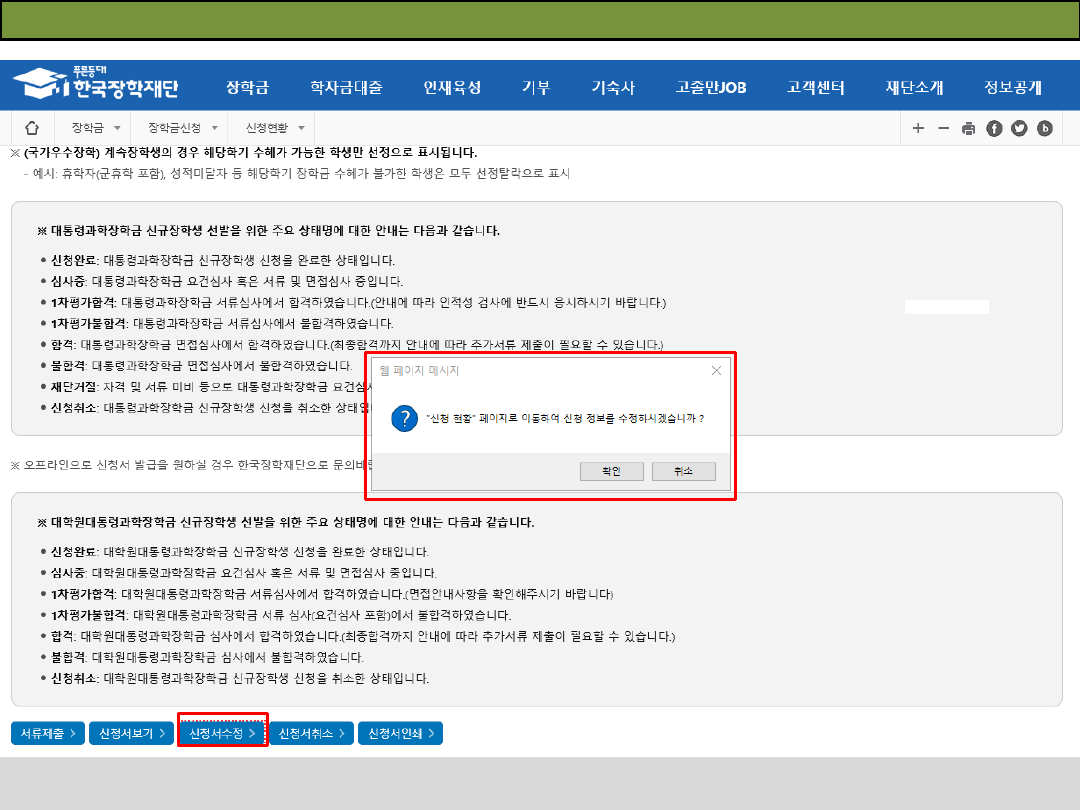Expand the 장학금 breadcrumb dropdown
The image size is (1080, 810).
117,128
